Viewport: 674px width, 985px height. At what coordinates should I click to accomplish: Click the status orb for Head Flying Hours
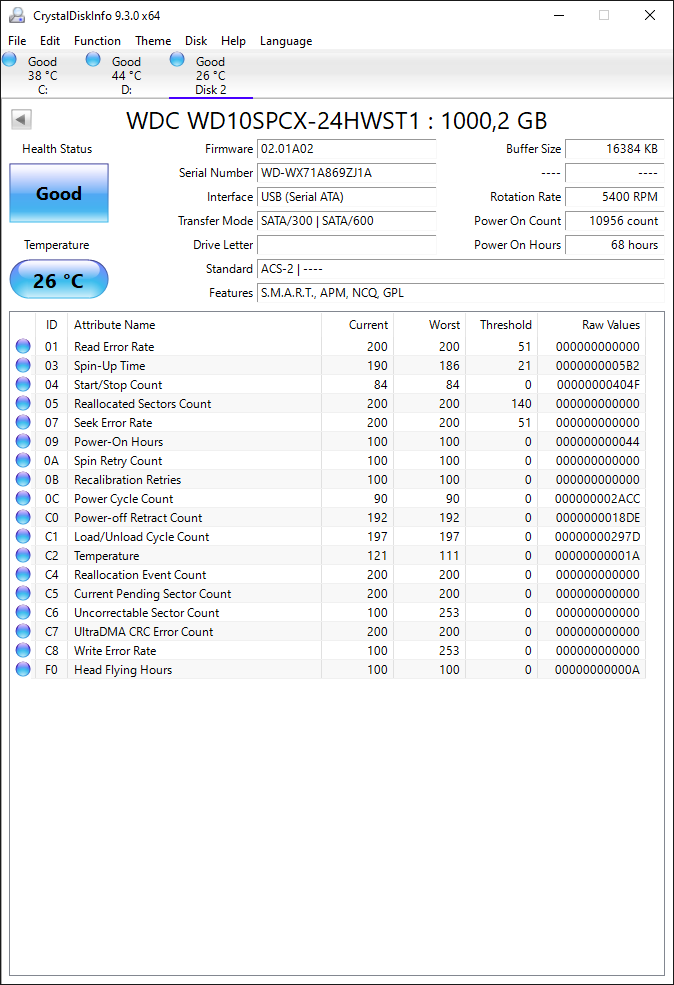coord(23,669)
